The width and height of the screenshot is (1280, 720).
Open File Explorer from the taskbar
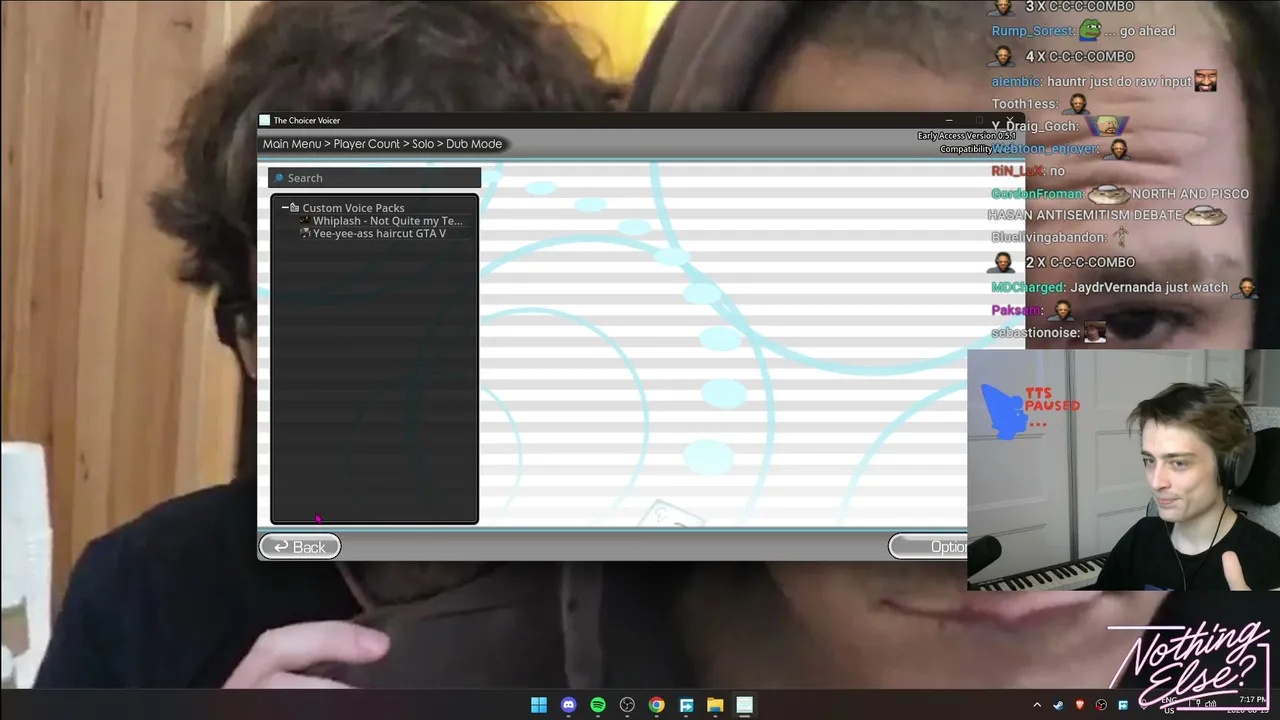(x=715, y=705)
